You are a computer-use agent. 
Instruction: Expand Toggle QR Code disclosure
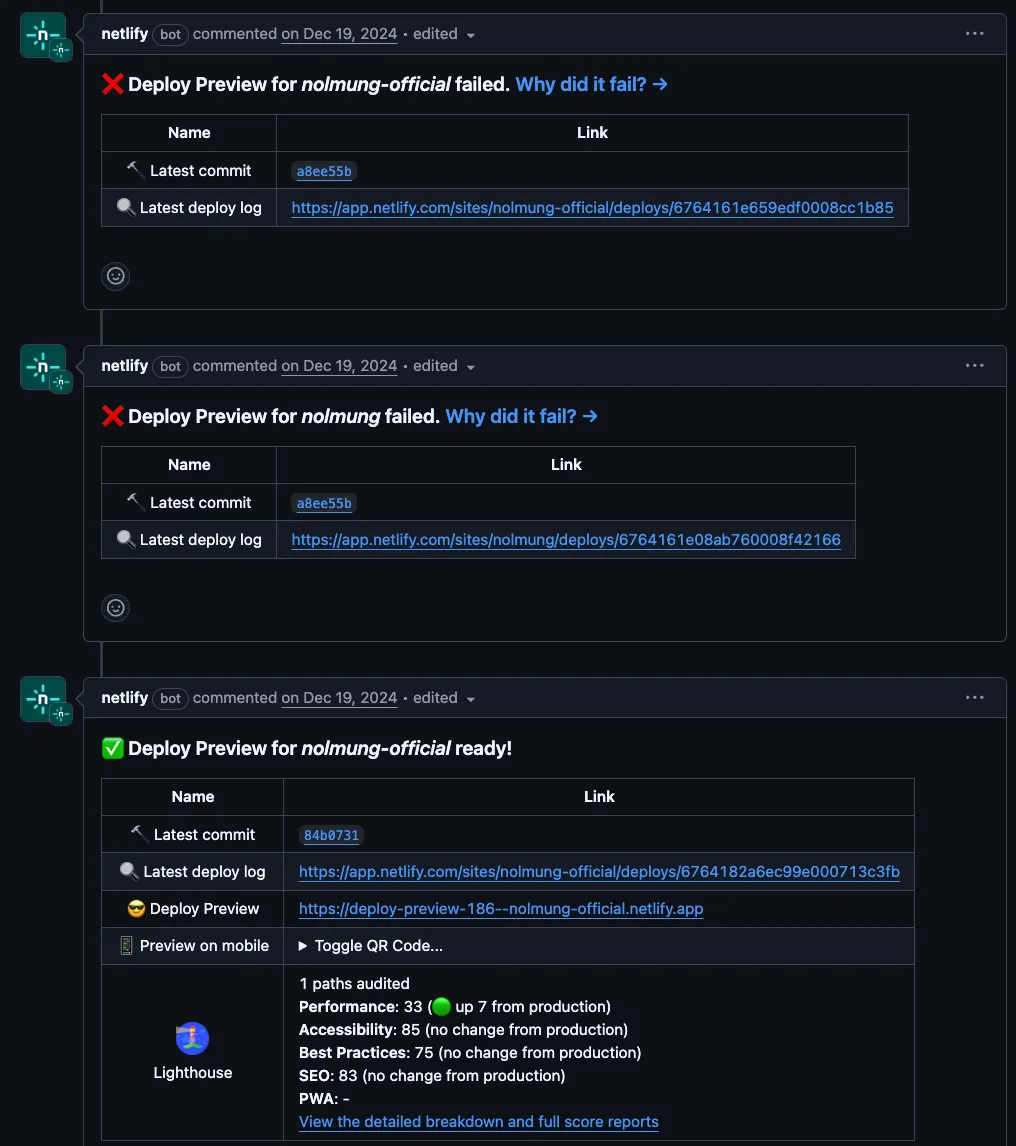(371, 946)
